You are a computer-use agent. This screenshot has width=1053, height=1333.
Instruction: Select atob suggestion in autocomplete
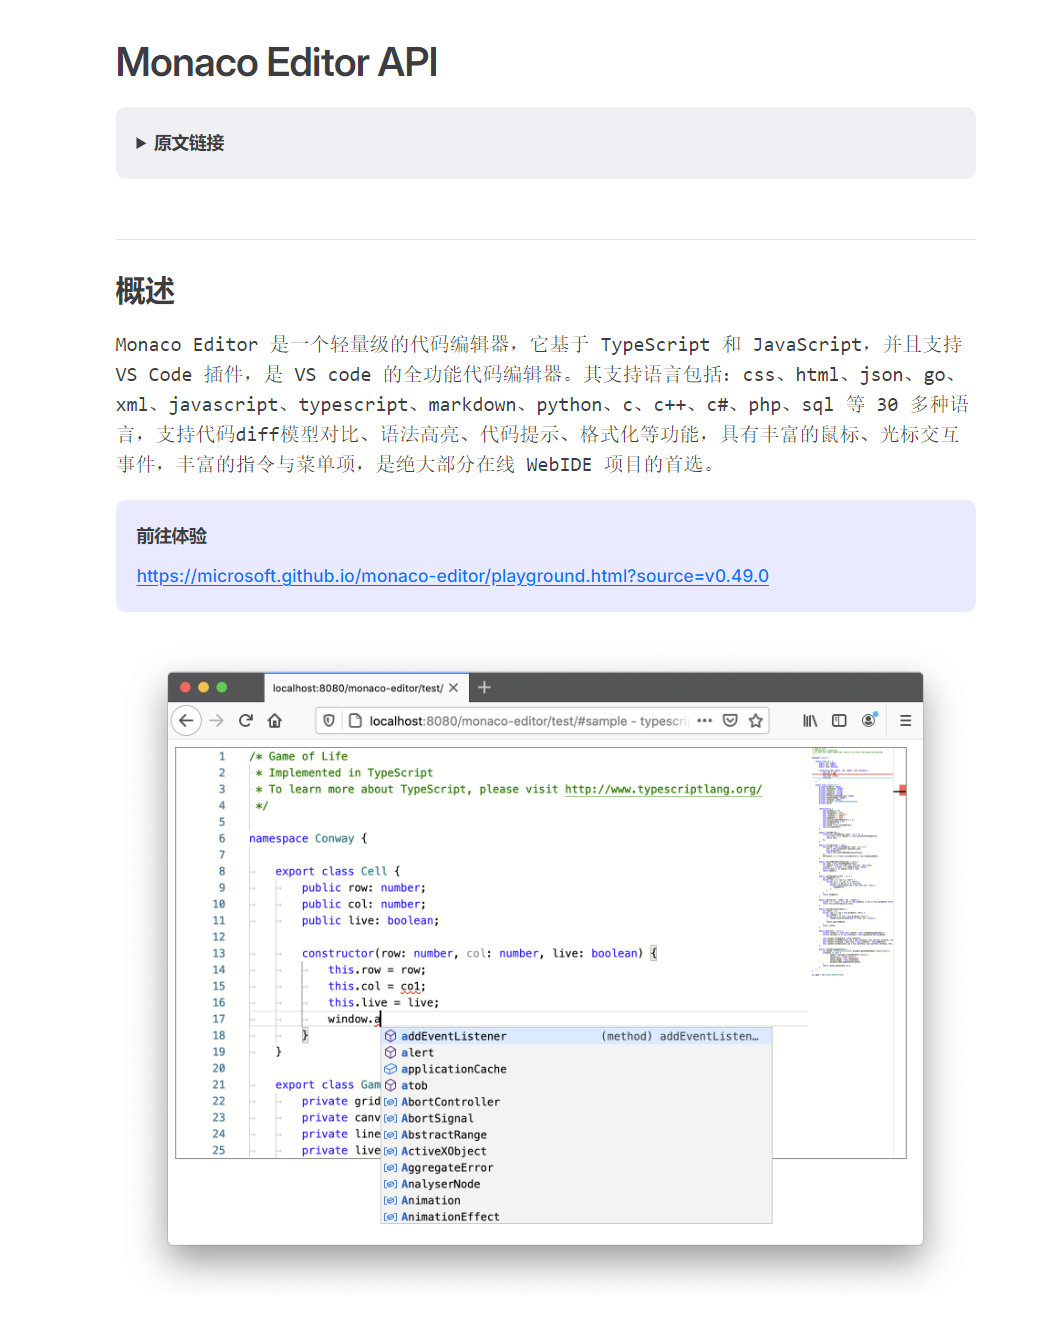(x=577, y=1085)
